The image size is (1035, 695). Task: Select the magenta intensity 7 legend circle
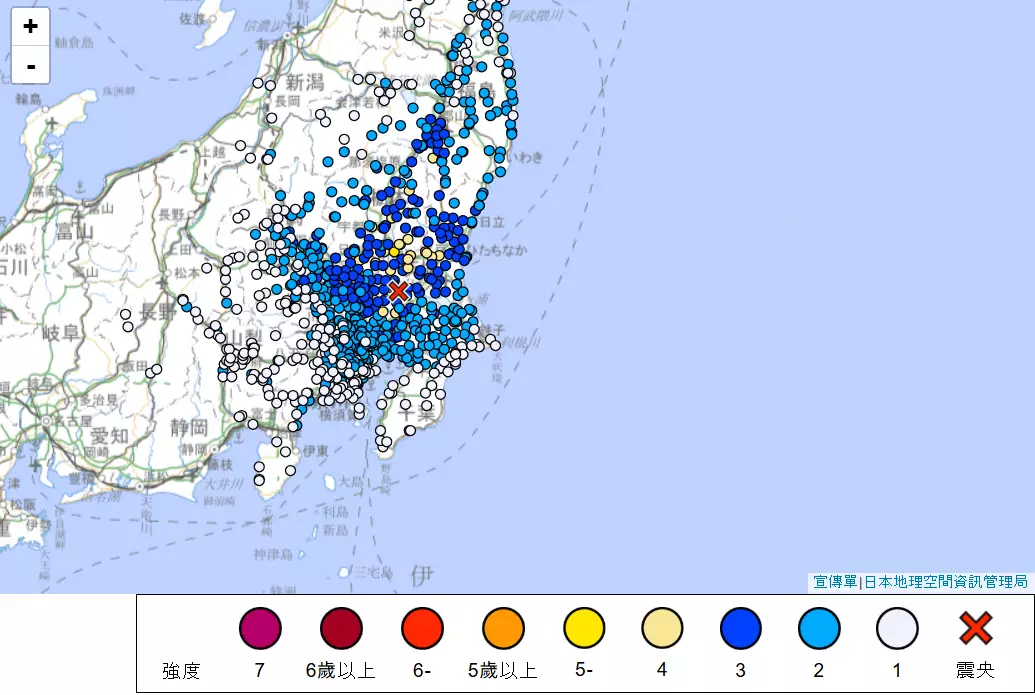point(260,629)
